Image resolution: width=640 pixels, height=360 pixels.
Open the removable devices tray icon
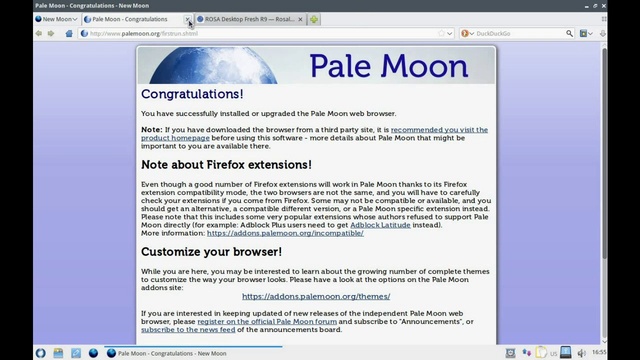(x=566, y=352)
